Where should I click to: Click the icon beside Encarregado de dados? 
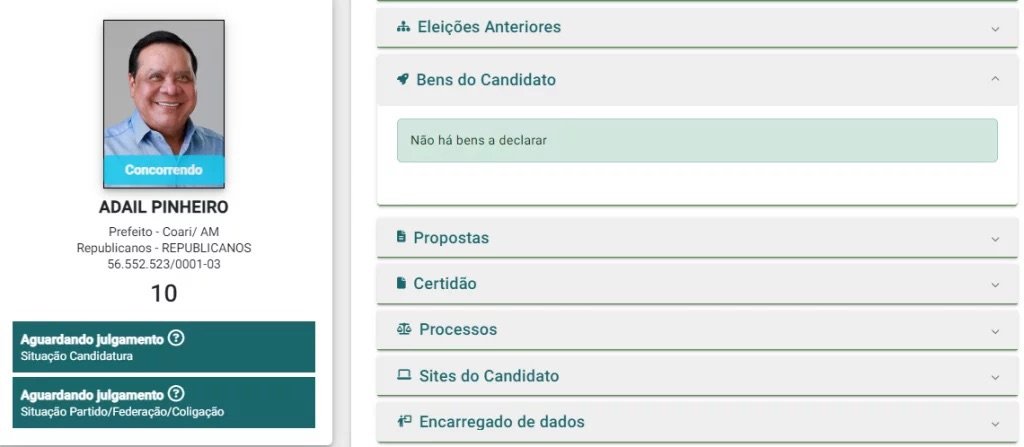404,421
